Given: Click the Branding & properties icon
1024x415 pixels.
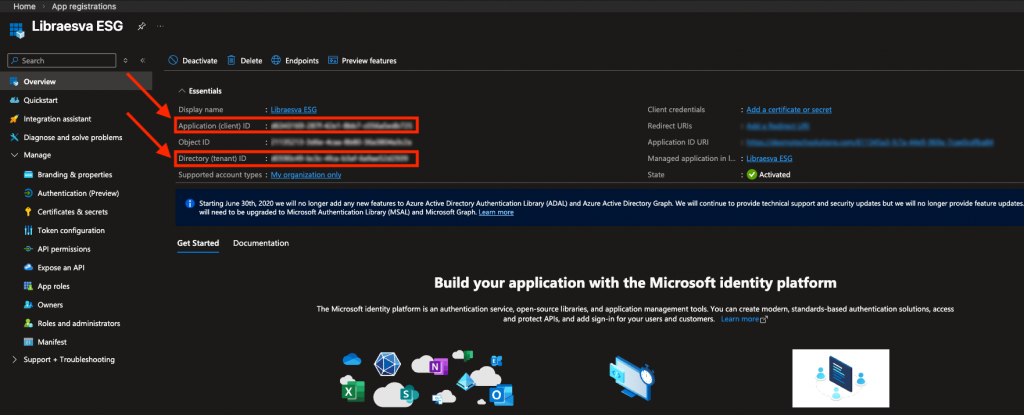Looking at the screenshot, I should coord(28,174).
